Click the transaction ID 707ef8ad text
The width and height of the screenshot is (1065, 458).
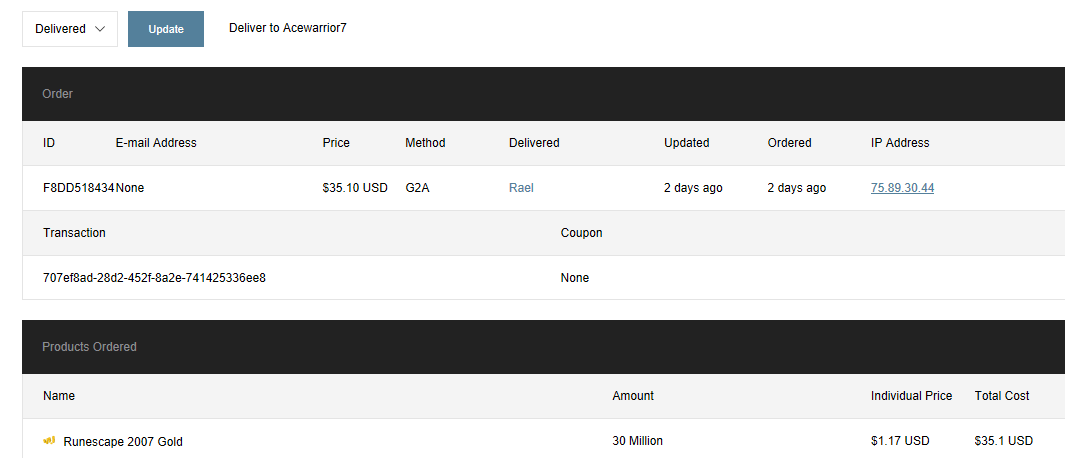[154, 278]
